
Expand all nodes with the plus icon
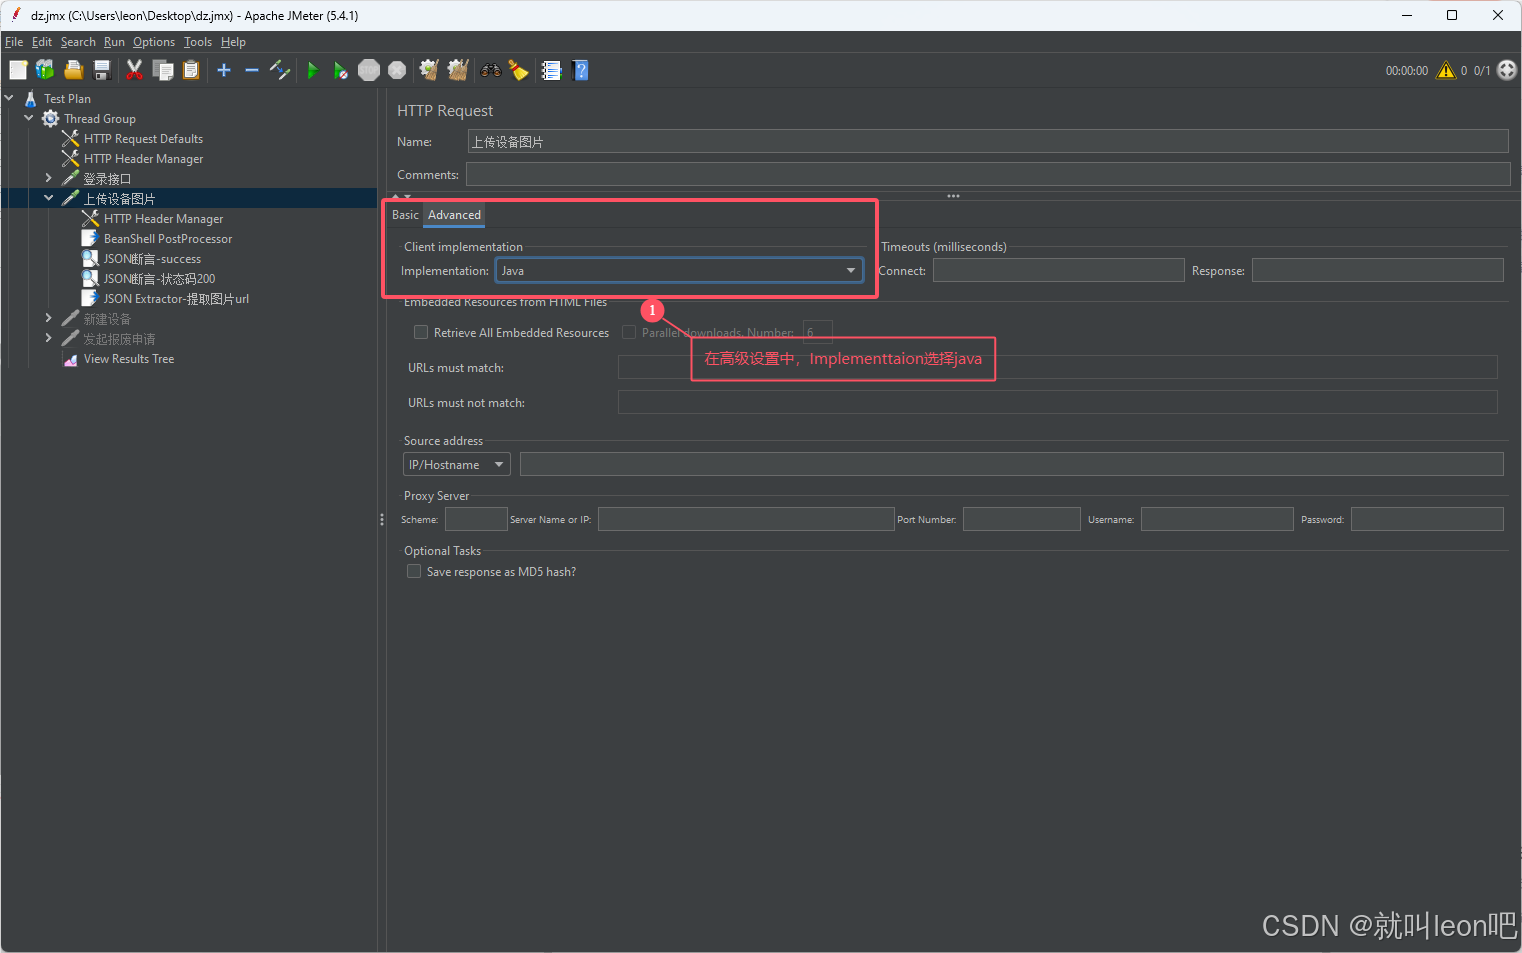(224, 70)
